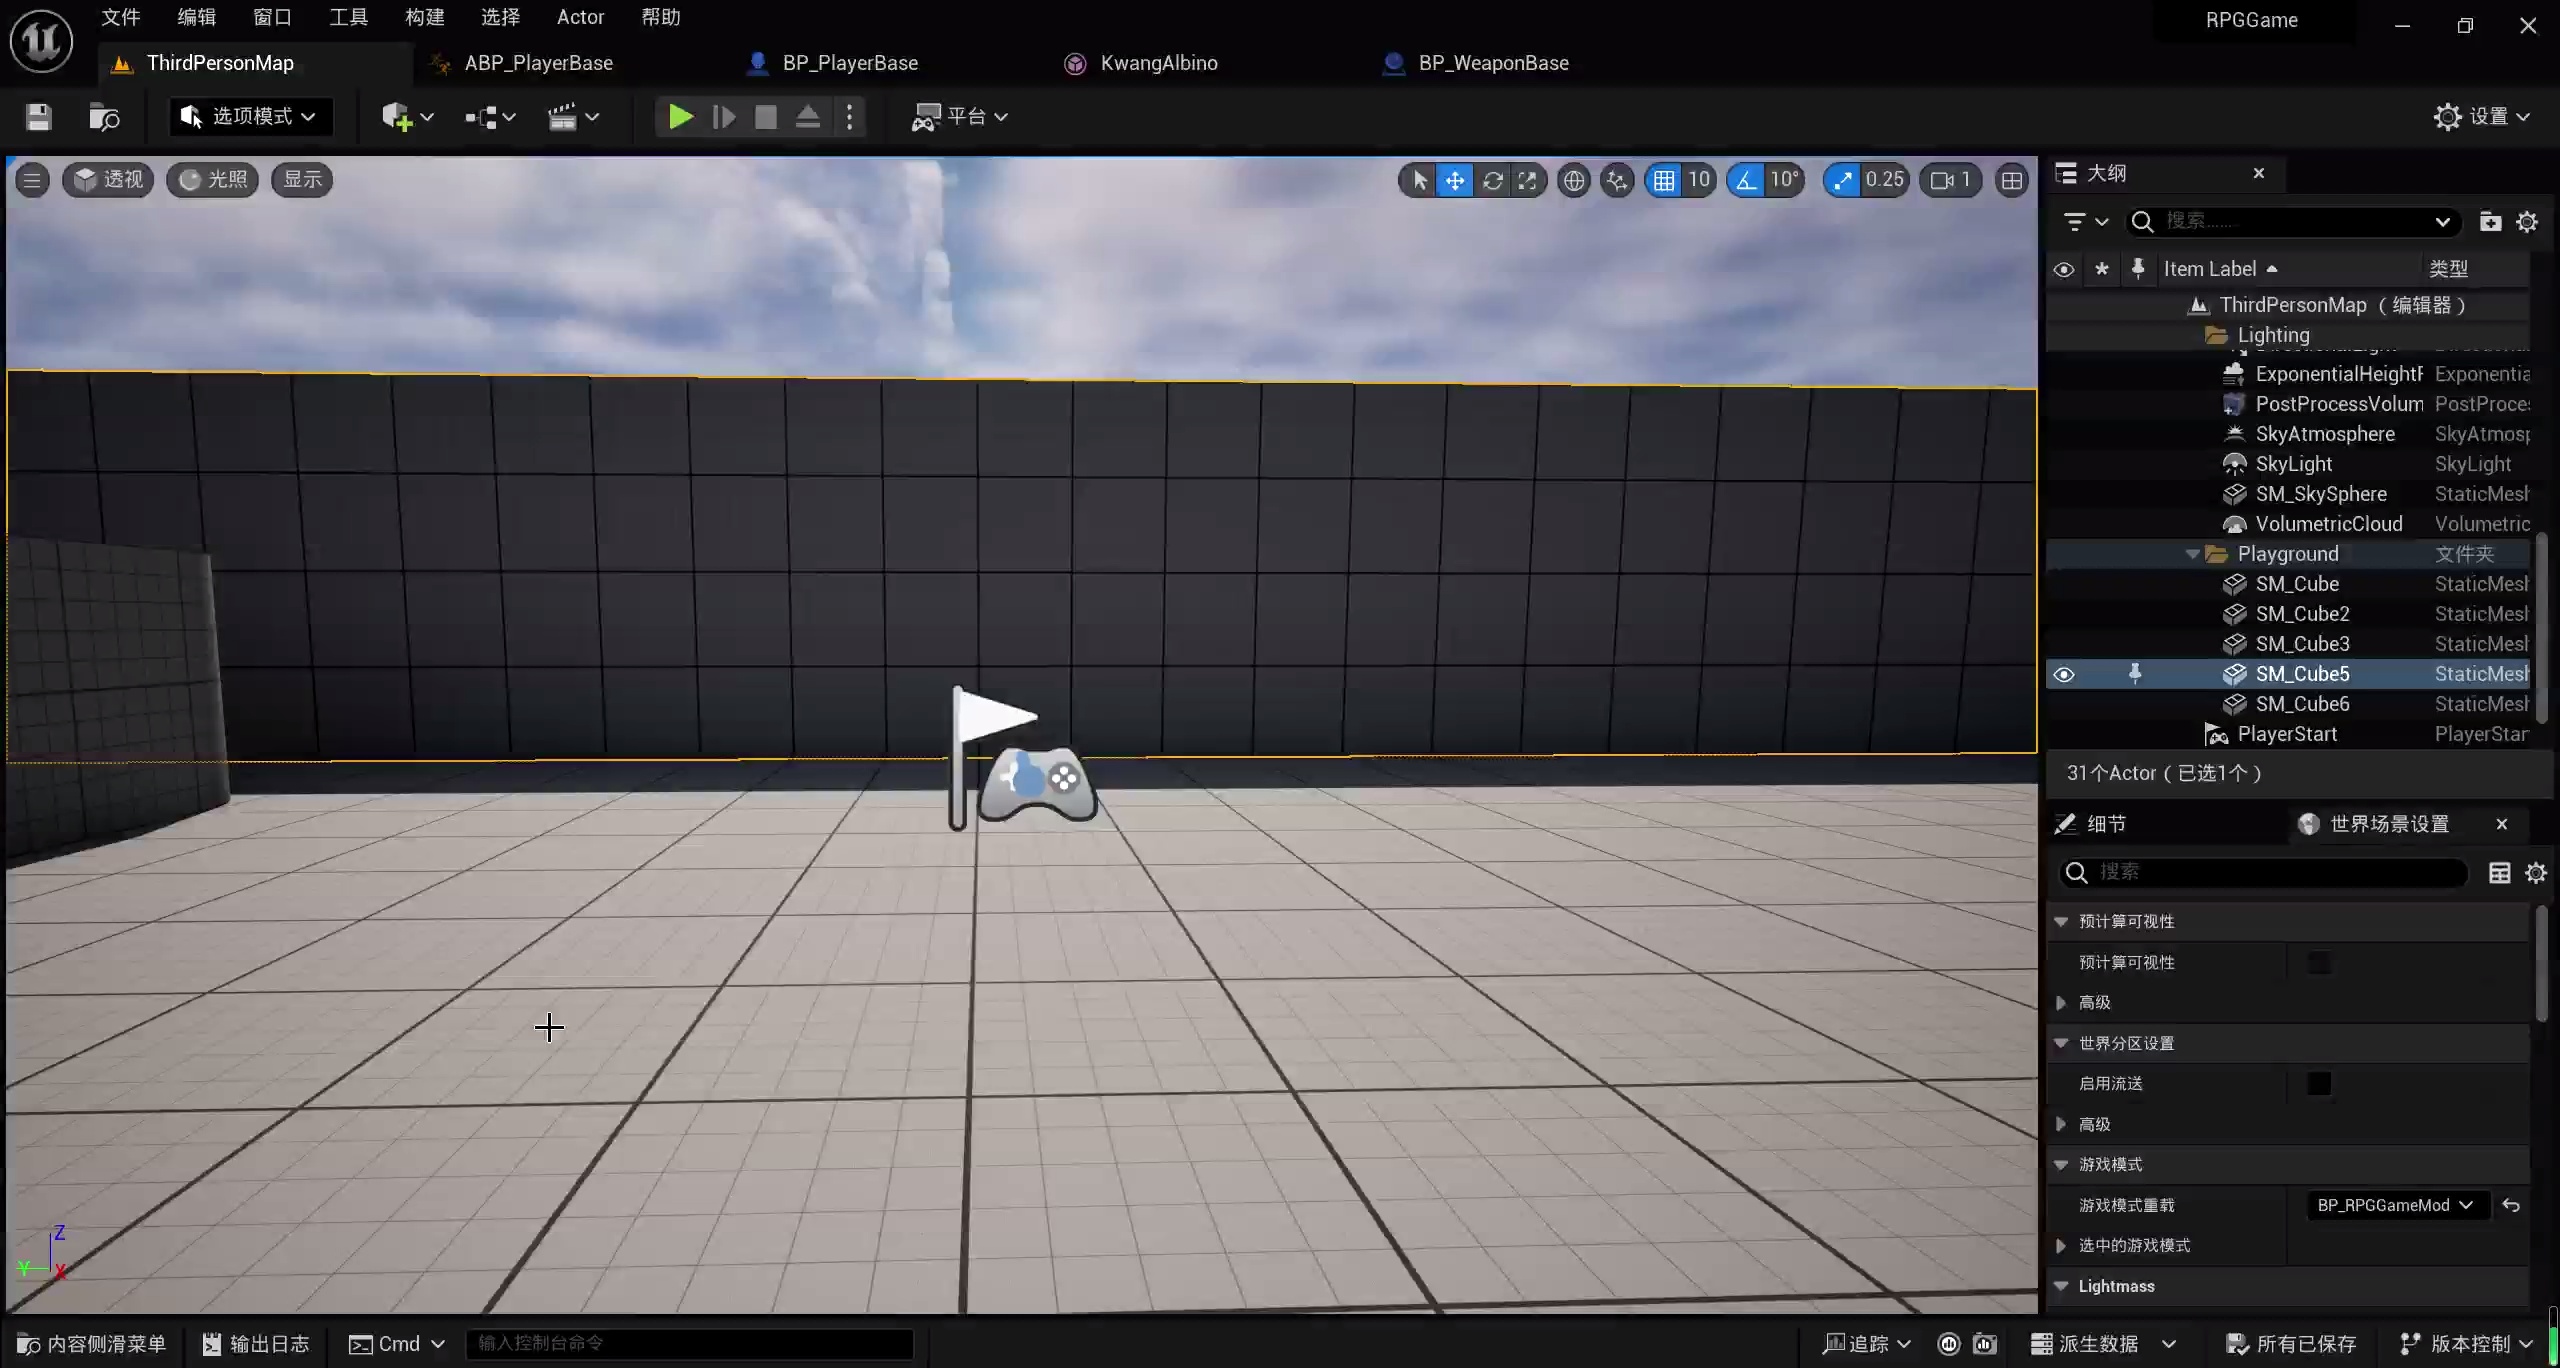Click the console command input field
Image resolution: width=2560 pixels, height=1368 pixels.
point(690,1343)
